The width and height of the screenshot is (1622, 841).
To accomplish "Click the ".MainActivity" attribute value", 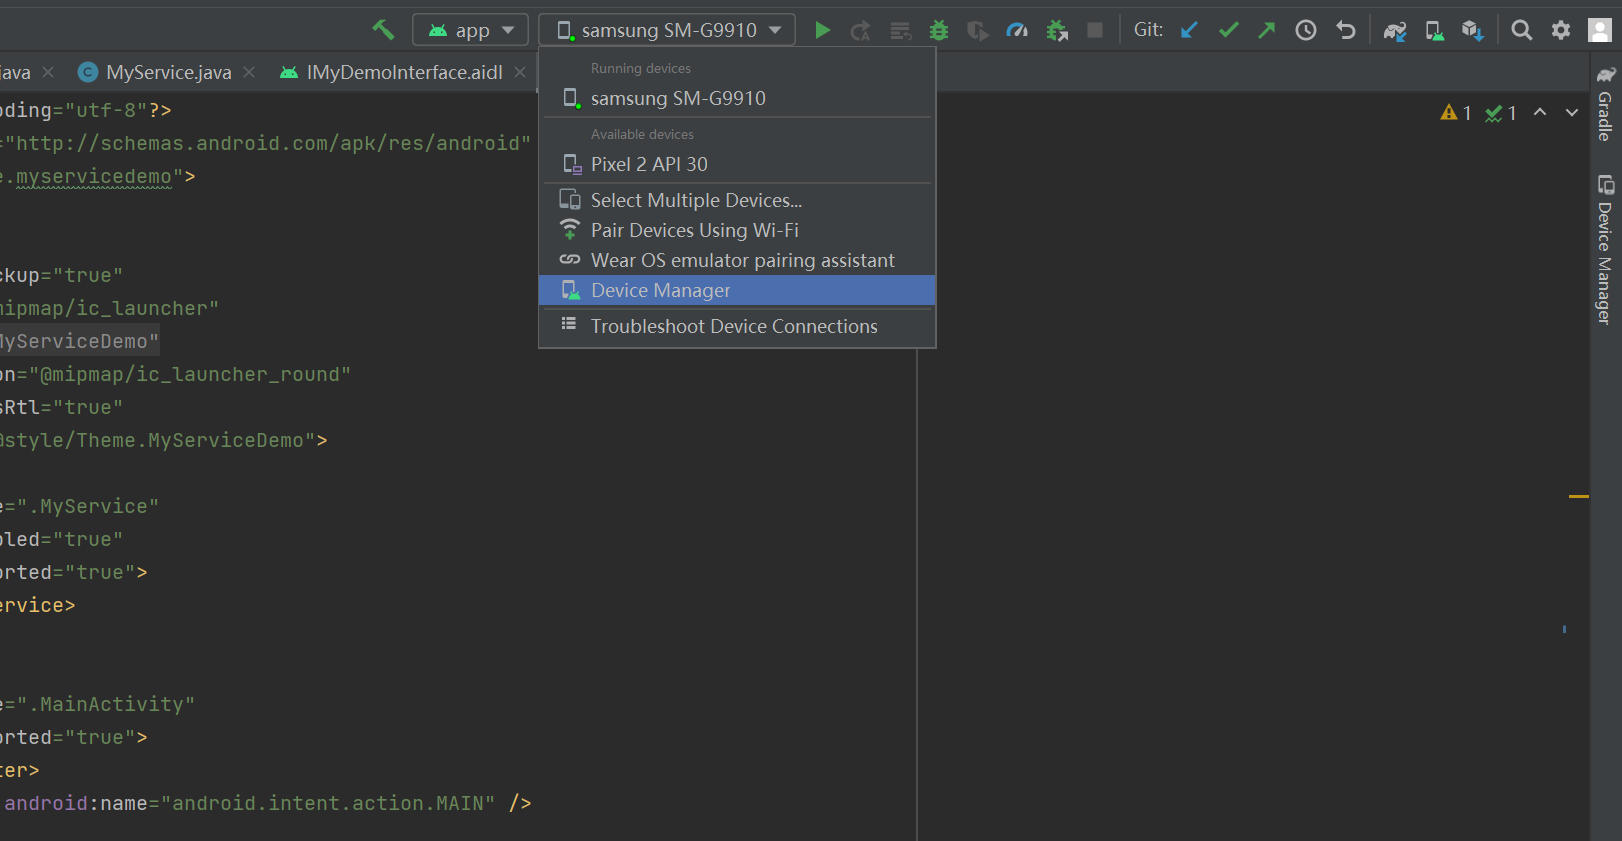I will (106, 704).
